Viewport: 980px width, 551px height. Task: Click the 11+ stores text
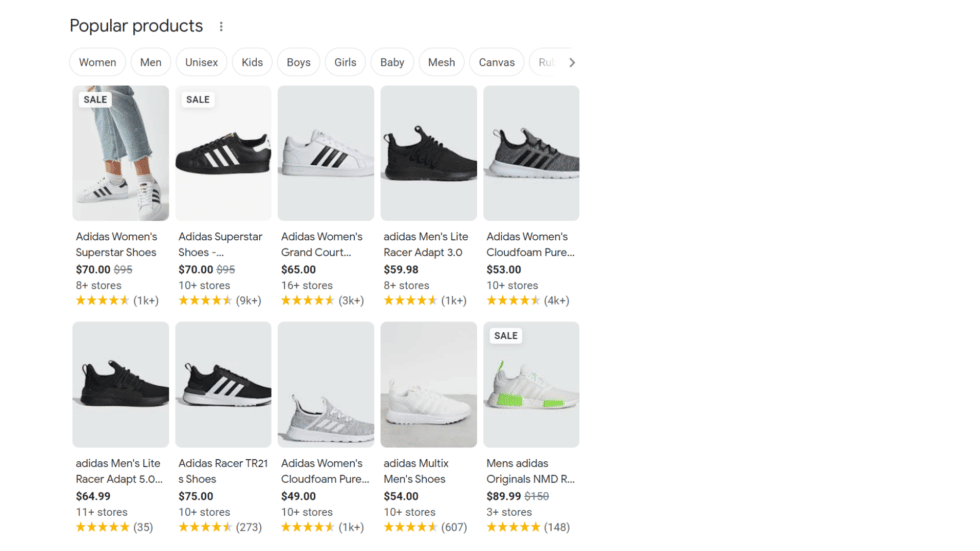click(101, 512)
